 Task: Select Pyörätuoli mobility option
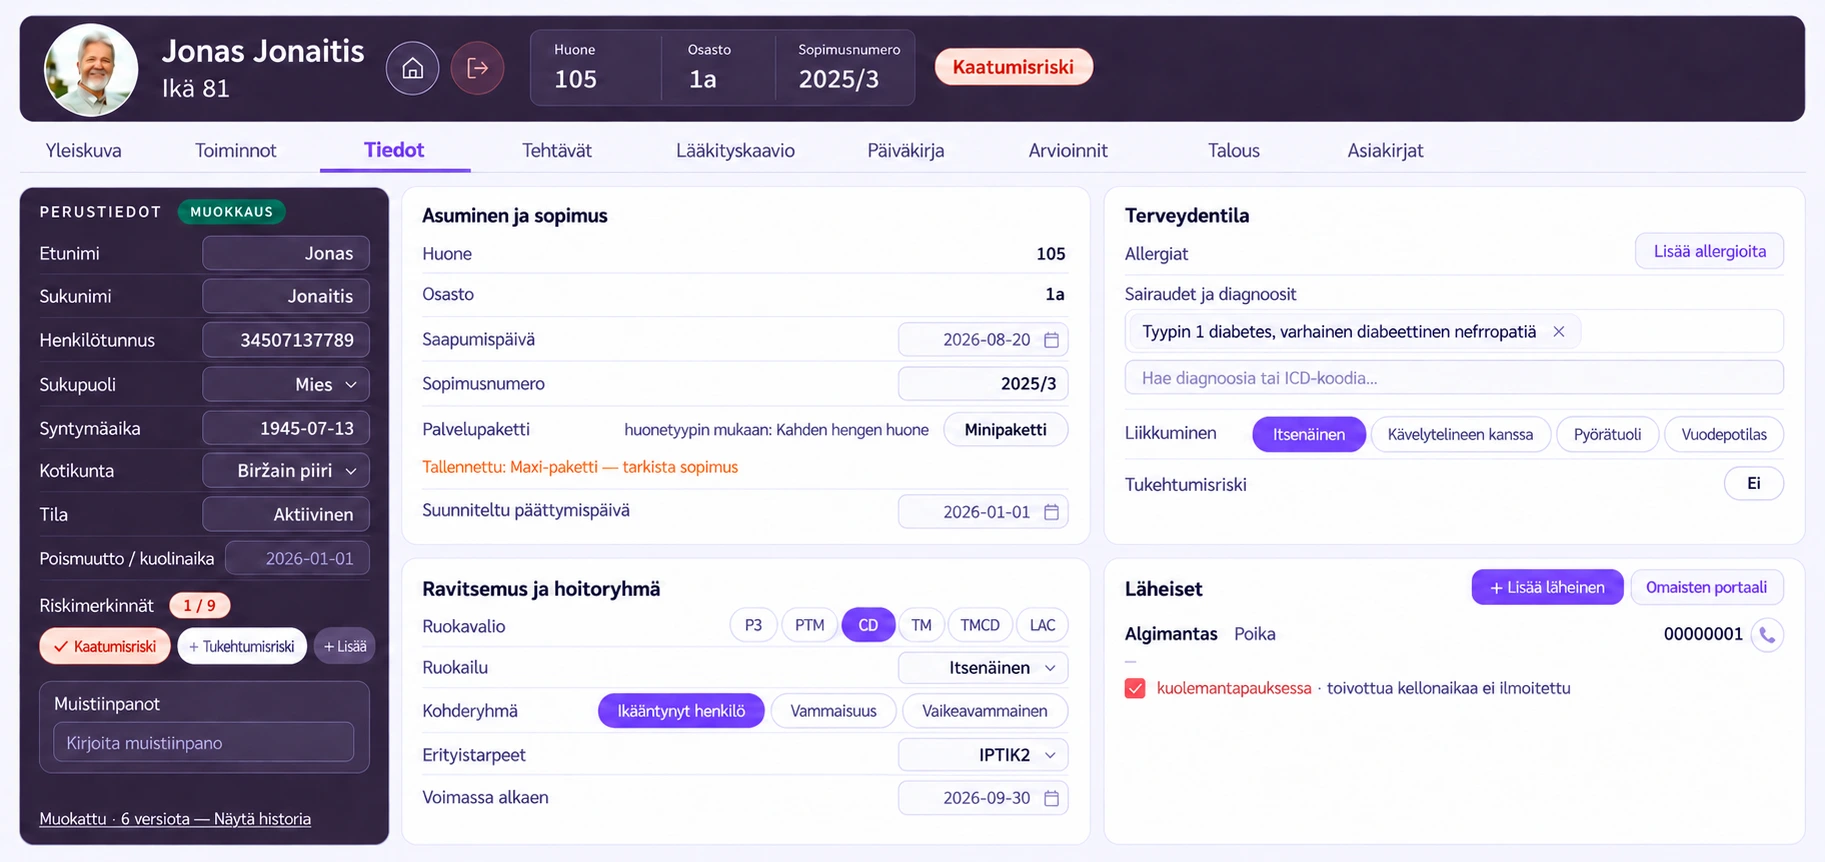[x=1607, y=434]
